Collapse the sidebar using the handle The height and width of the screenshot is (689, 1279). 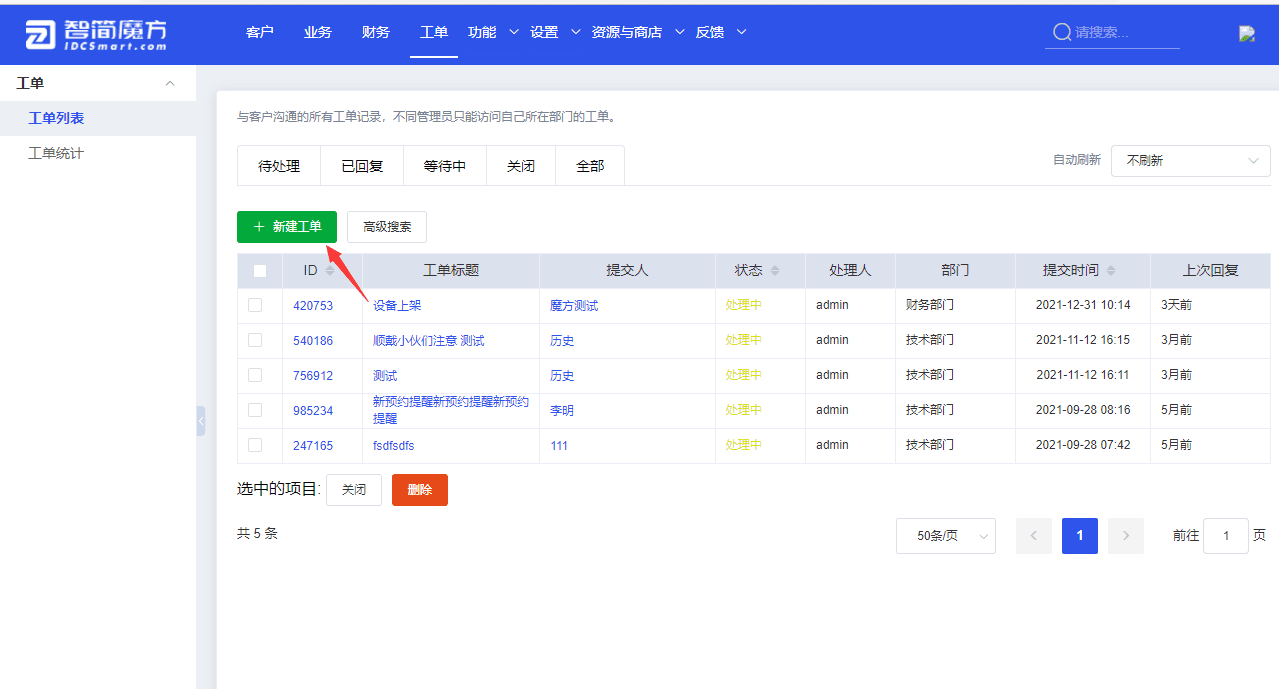tap(201, 421)
